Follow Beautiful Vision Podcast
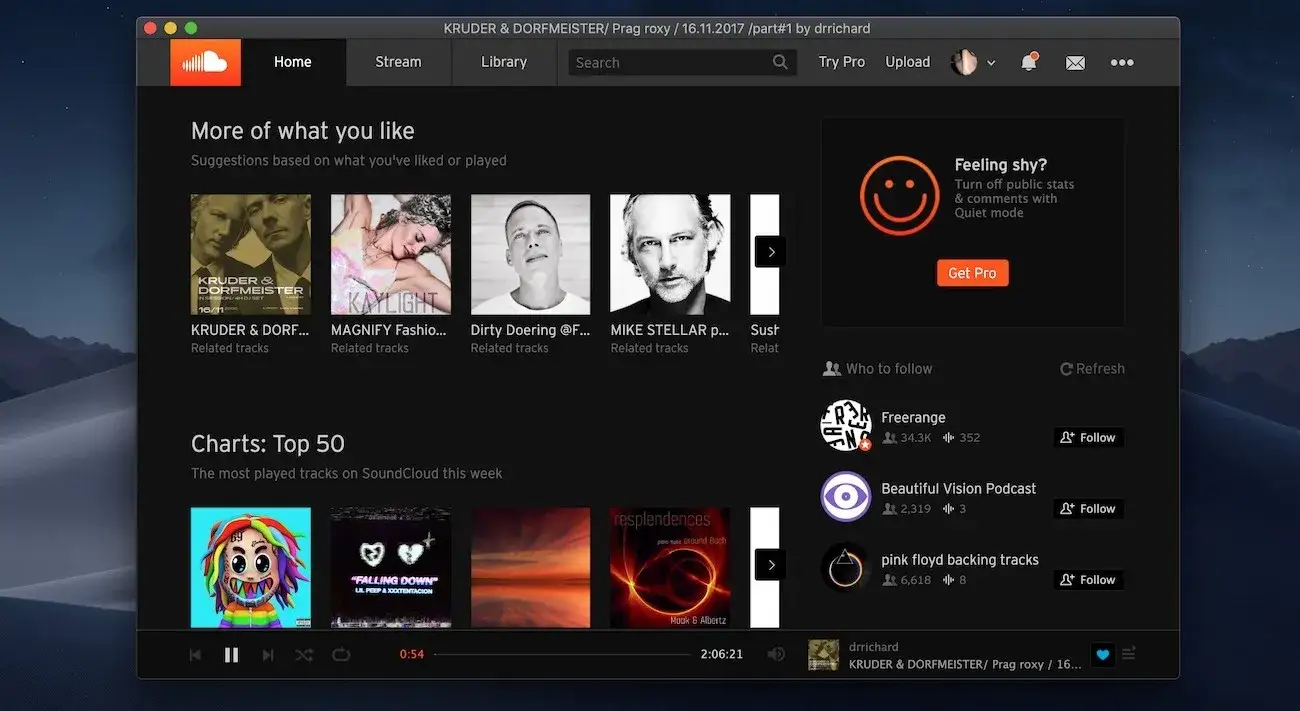 click(1088, 509)
